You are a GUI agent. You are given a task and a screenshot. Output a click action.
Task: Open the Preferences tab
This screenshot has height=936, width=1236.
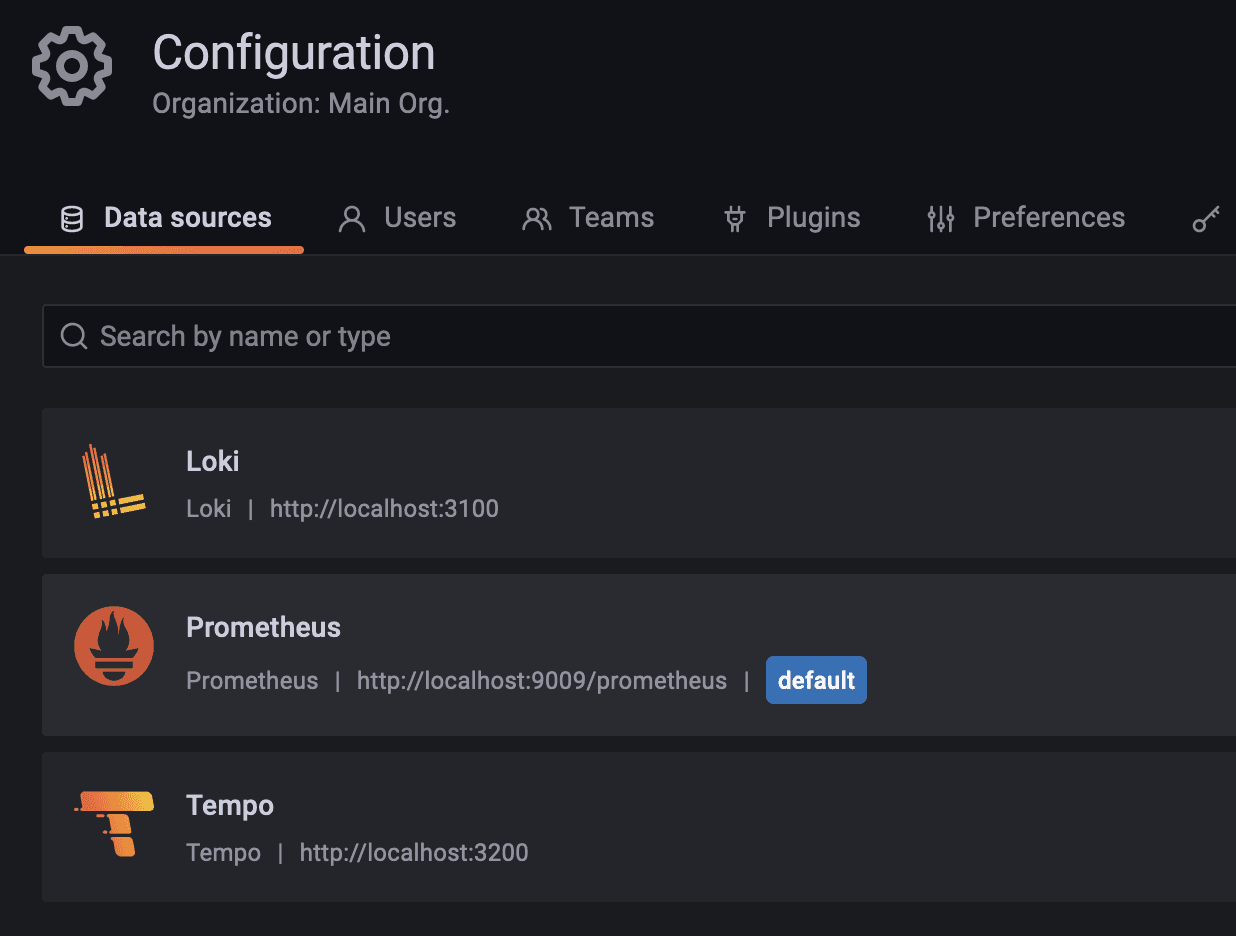point(1026,219)
